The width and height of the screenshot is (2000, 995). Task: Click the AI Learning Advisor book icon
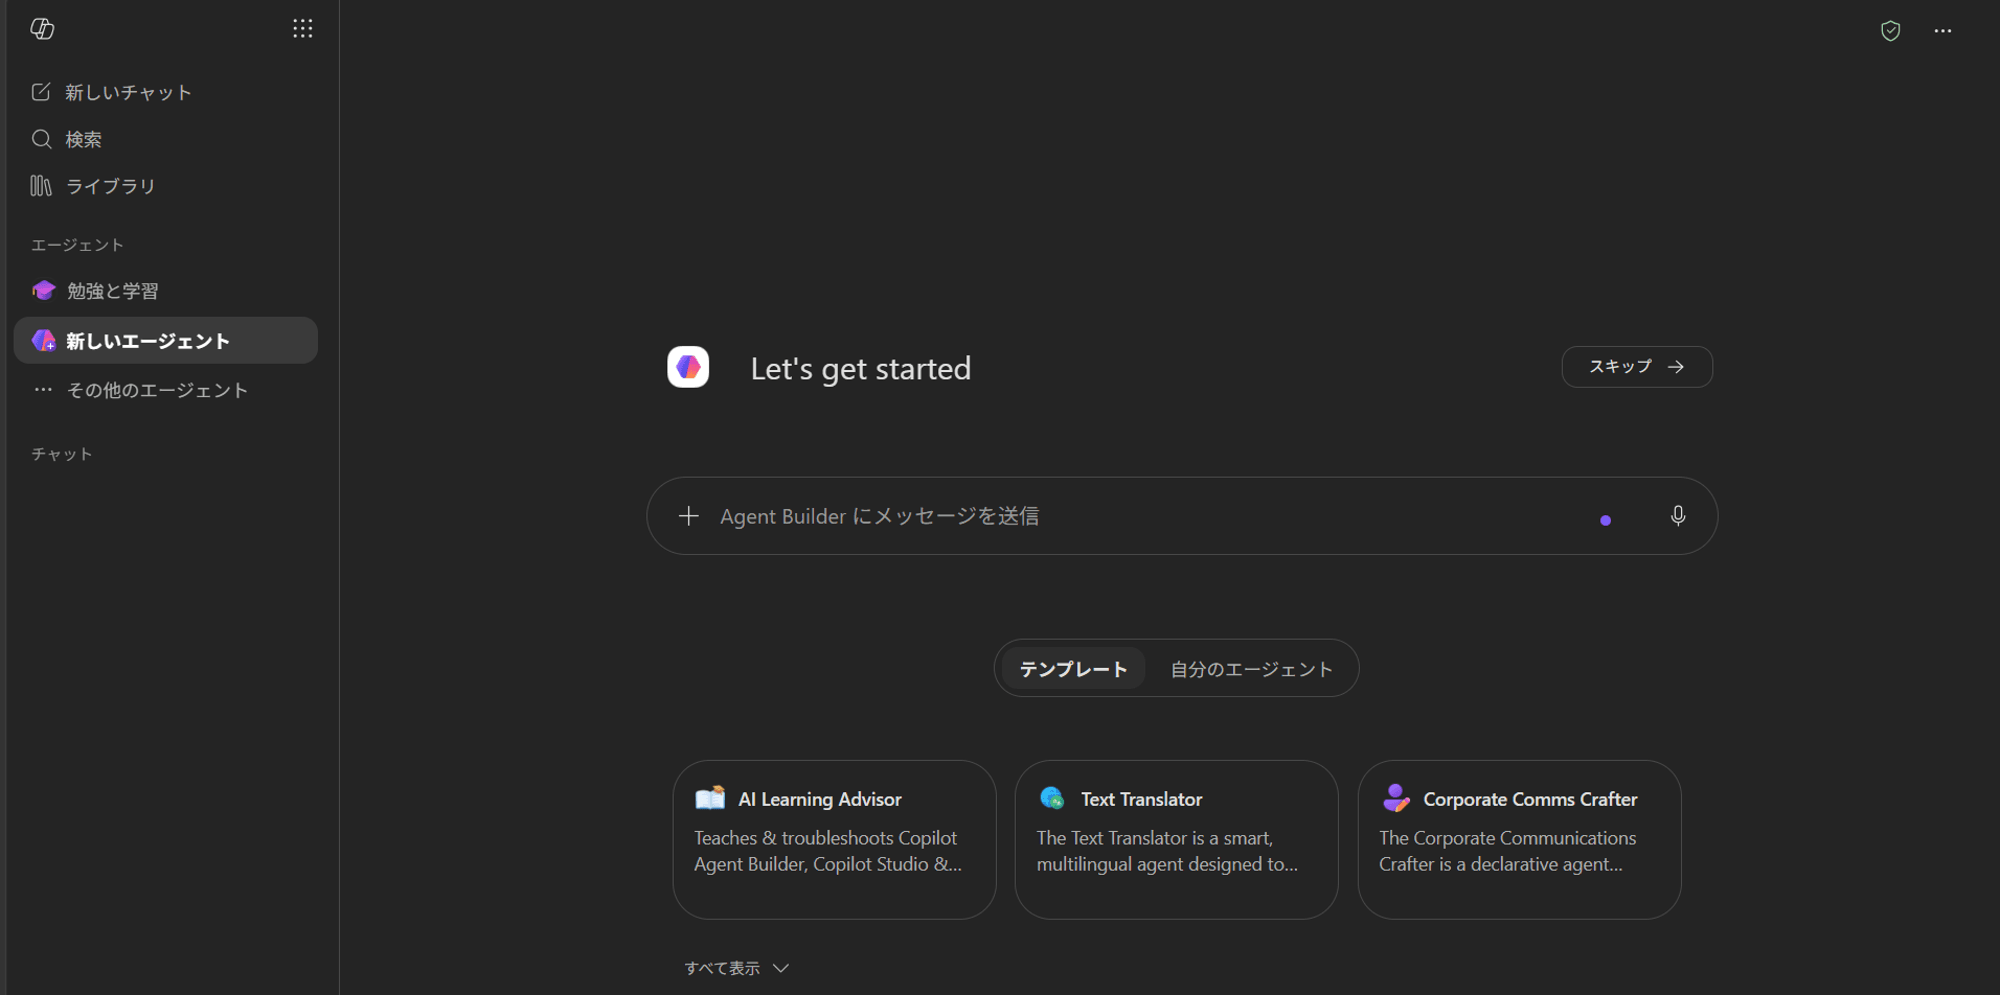pyautogui.click(x=710, y=798)
